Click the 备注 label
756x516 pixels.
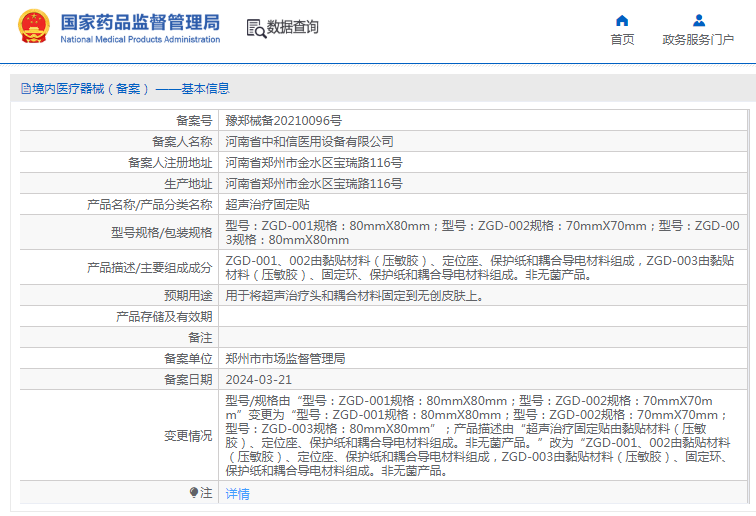coord(200,338)
